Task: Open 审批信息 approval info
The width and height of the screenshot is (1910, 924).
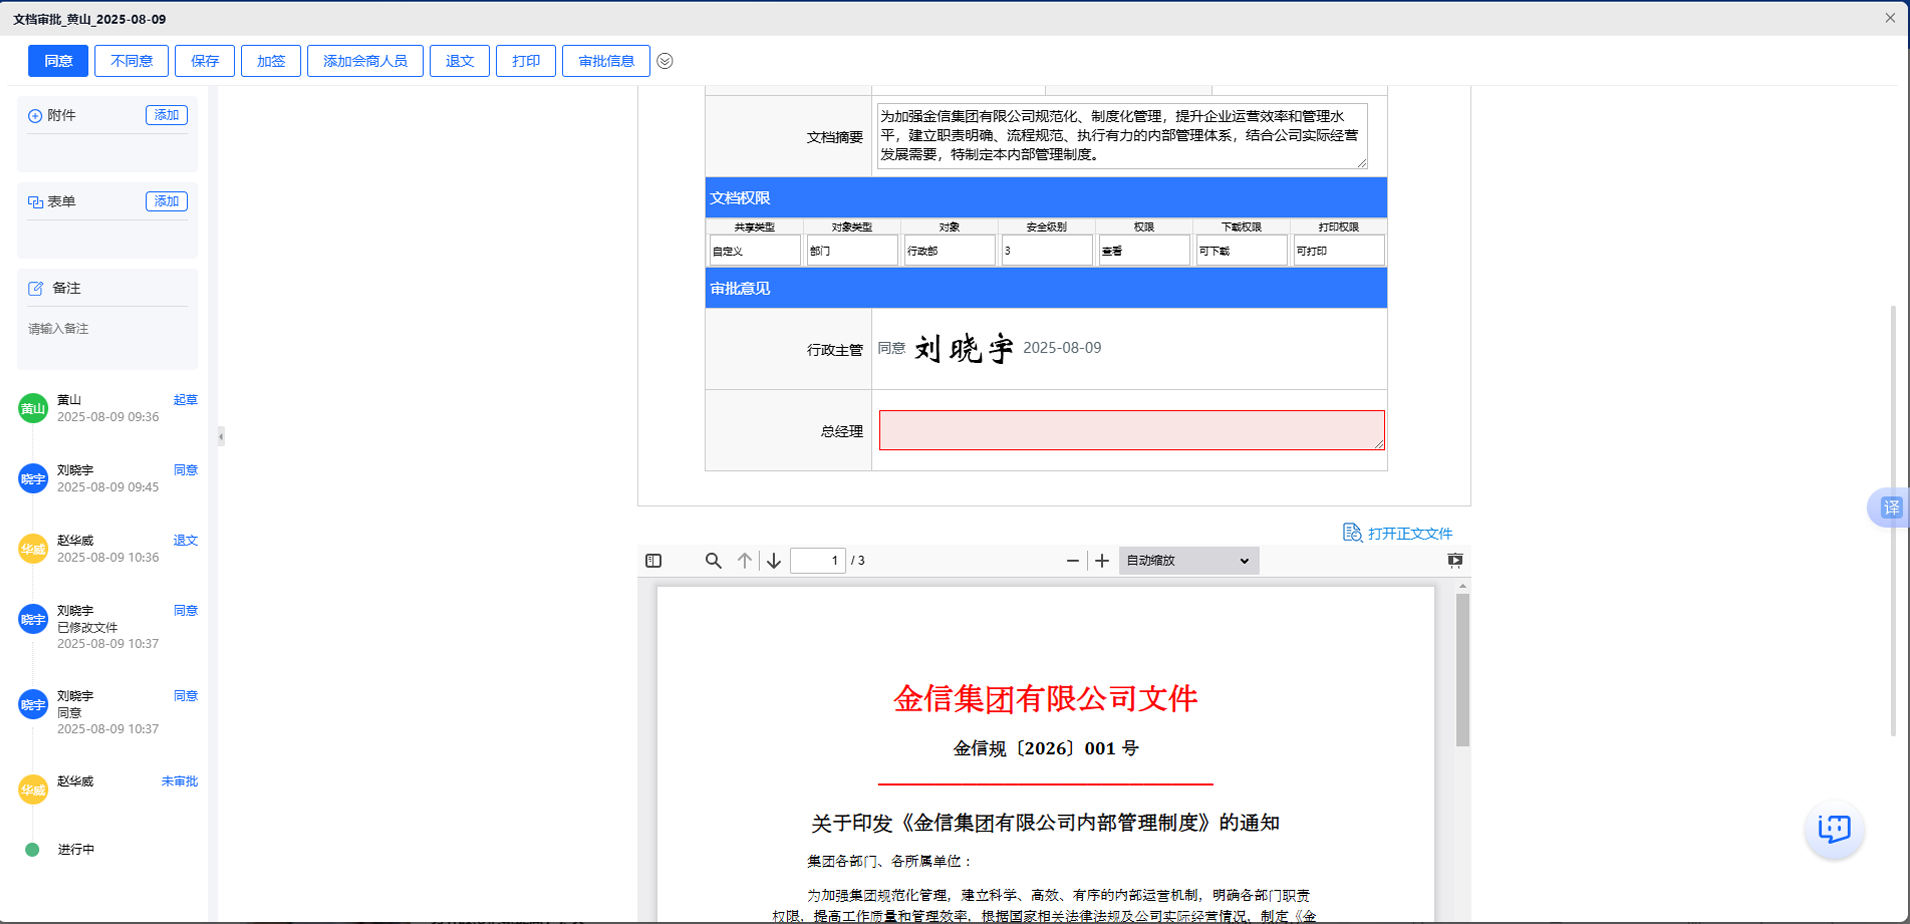Action: [606, 61]
